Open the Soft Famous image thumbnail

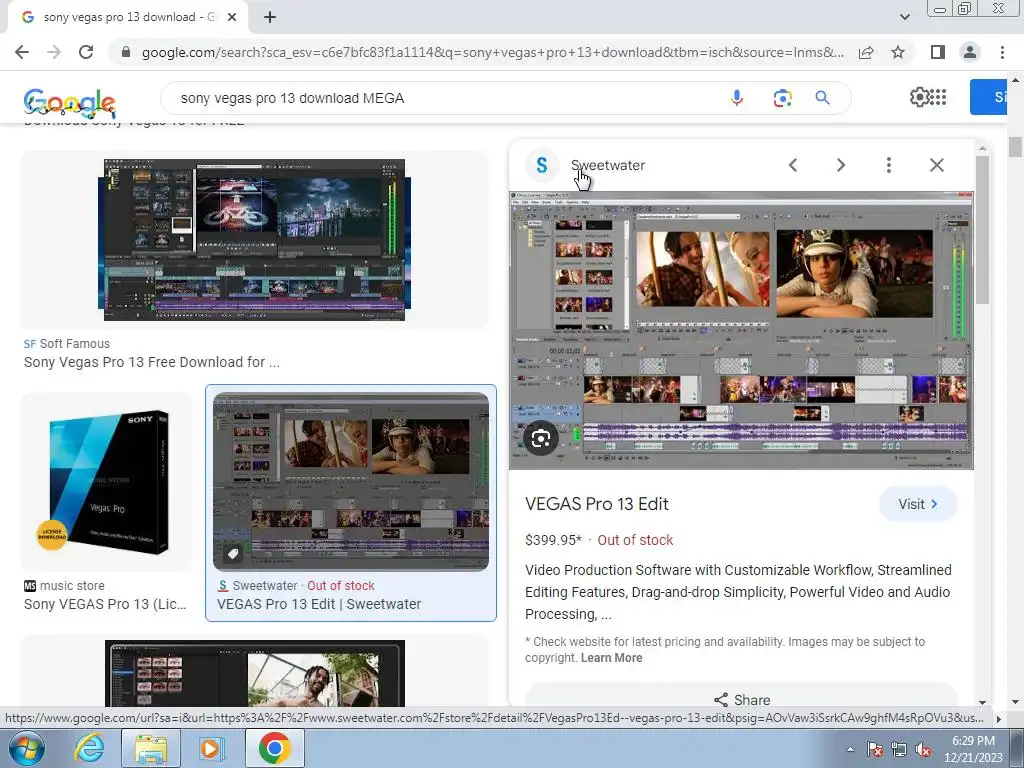[254, 240]
